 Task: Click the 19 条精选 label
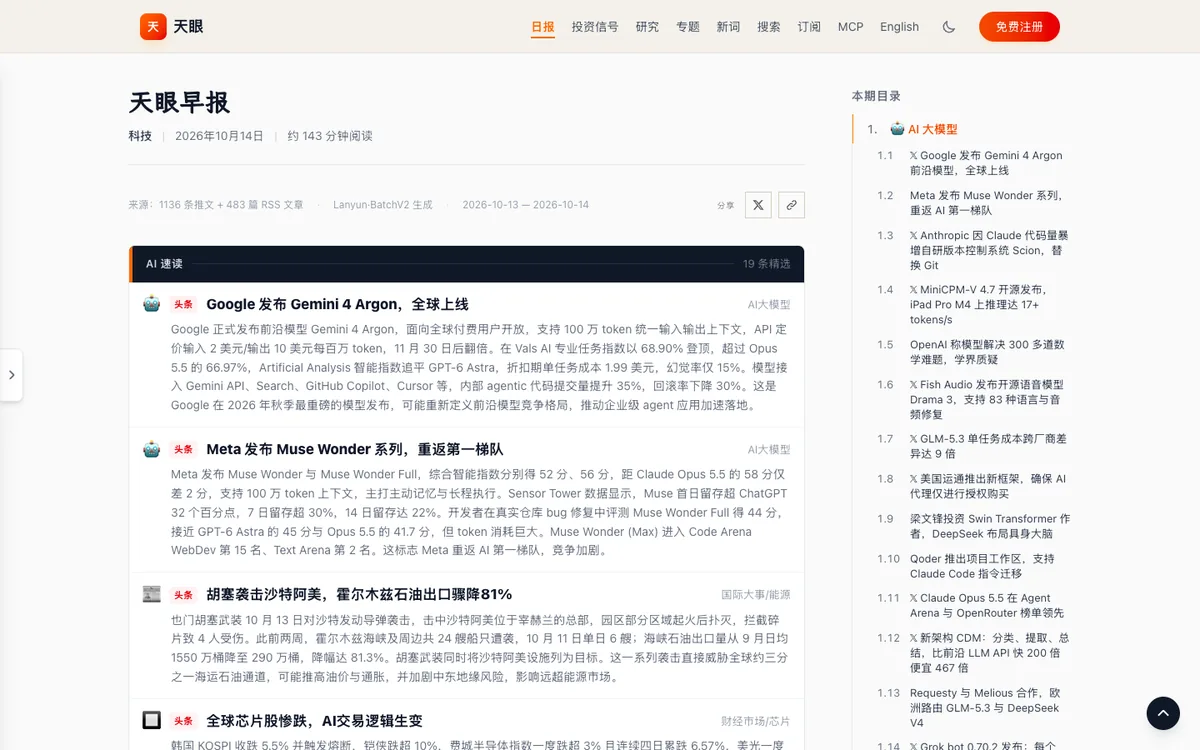click(x=767, y=264)
